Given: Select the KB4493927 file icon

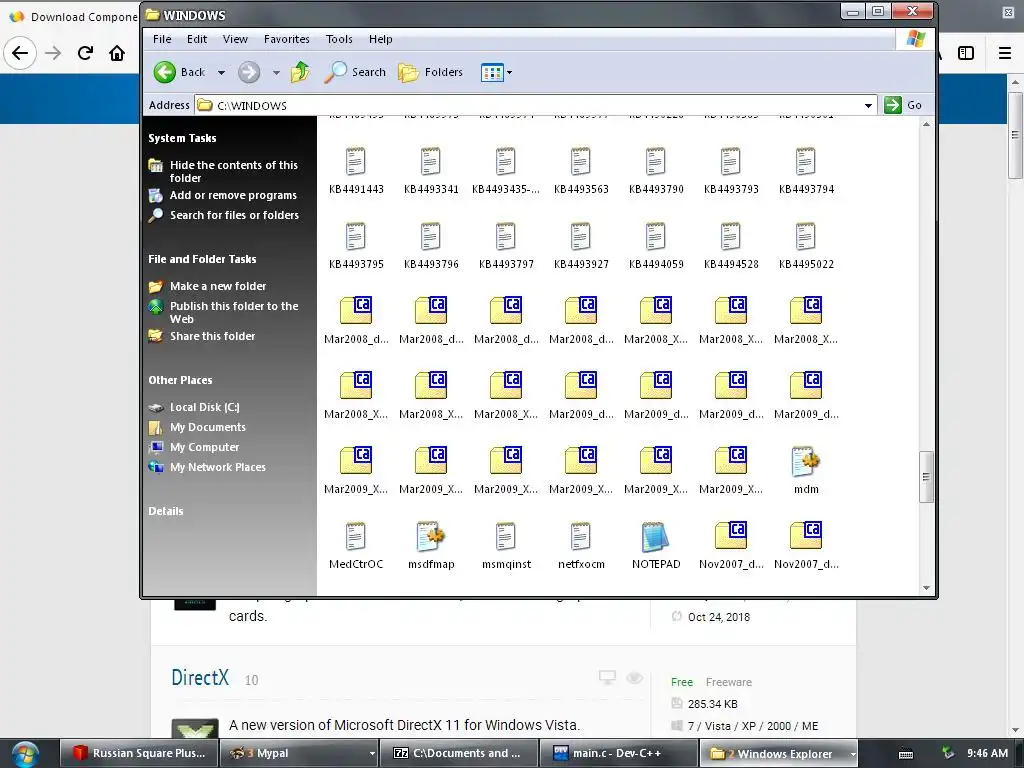Looking at the screenshot, I should (581, 237).
